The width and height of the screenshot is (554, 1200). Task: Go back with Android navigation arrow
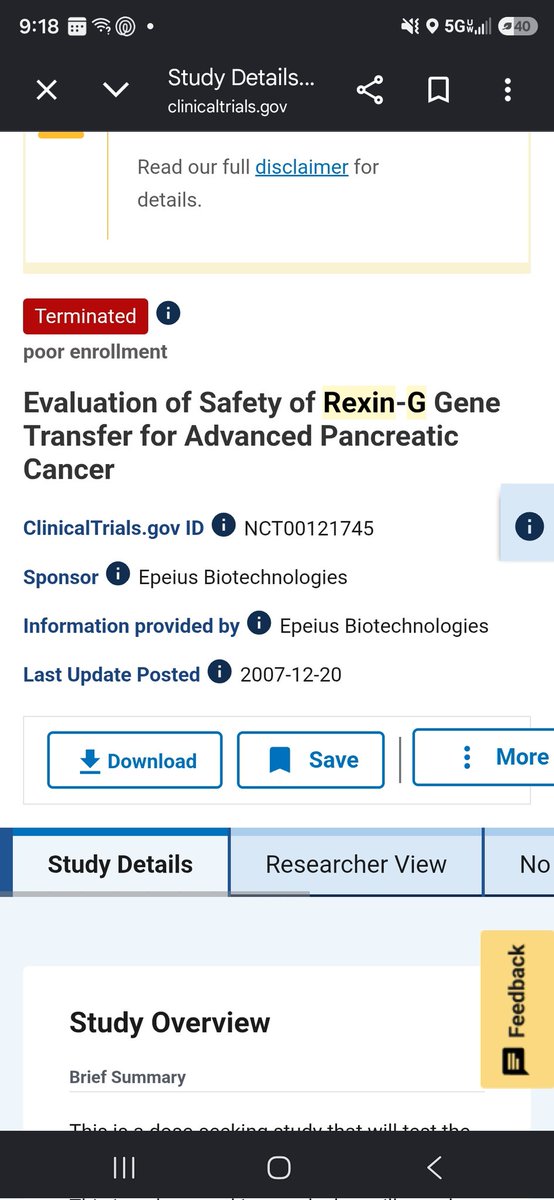(x=434, y=1167)
